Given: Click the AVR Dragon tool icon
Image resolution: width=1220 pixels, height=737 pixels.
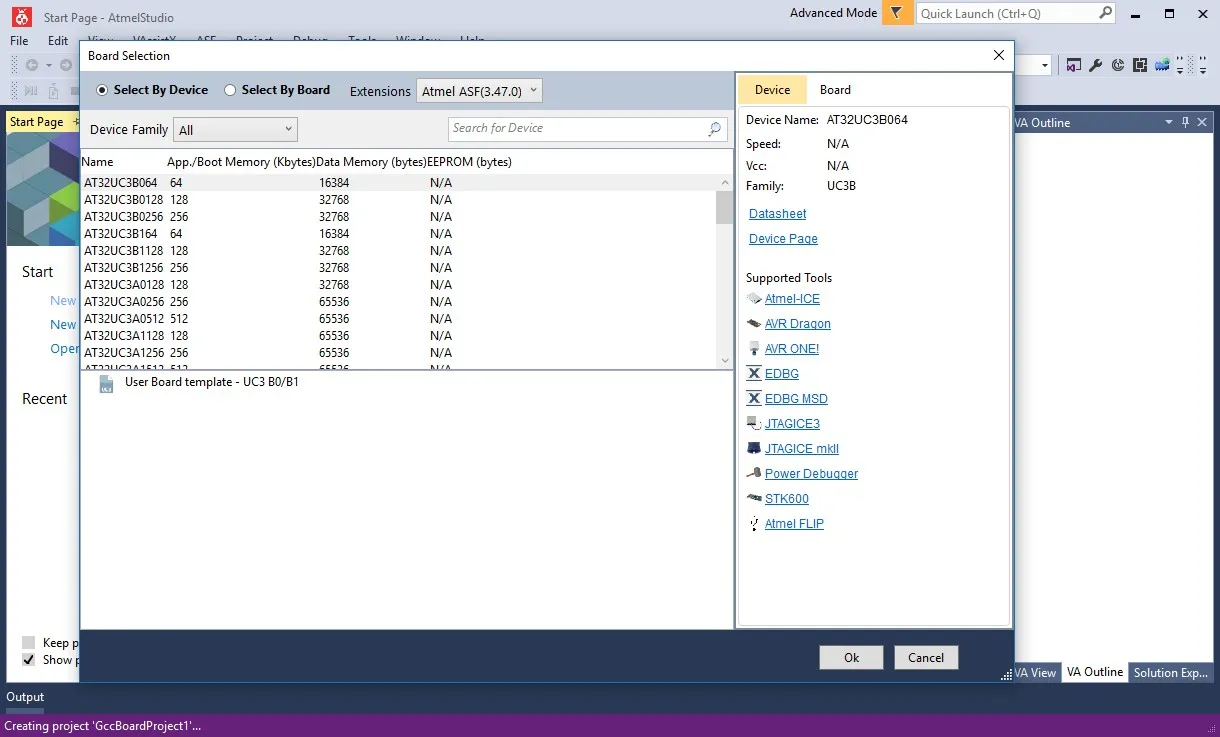Looking at the screenshot, I should (754, 324).
